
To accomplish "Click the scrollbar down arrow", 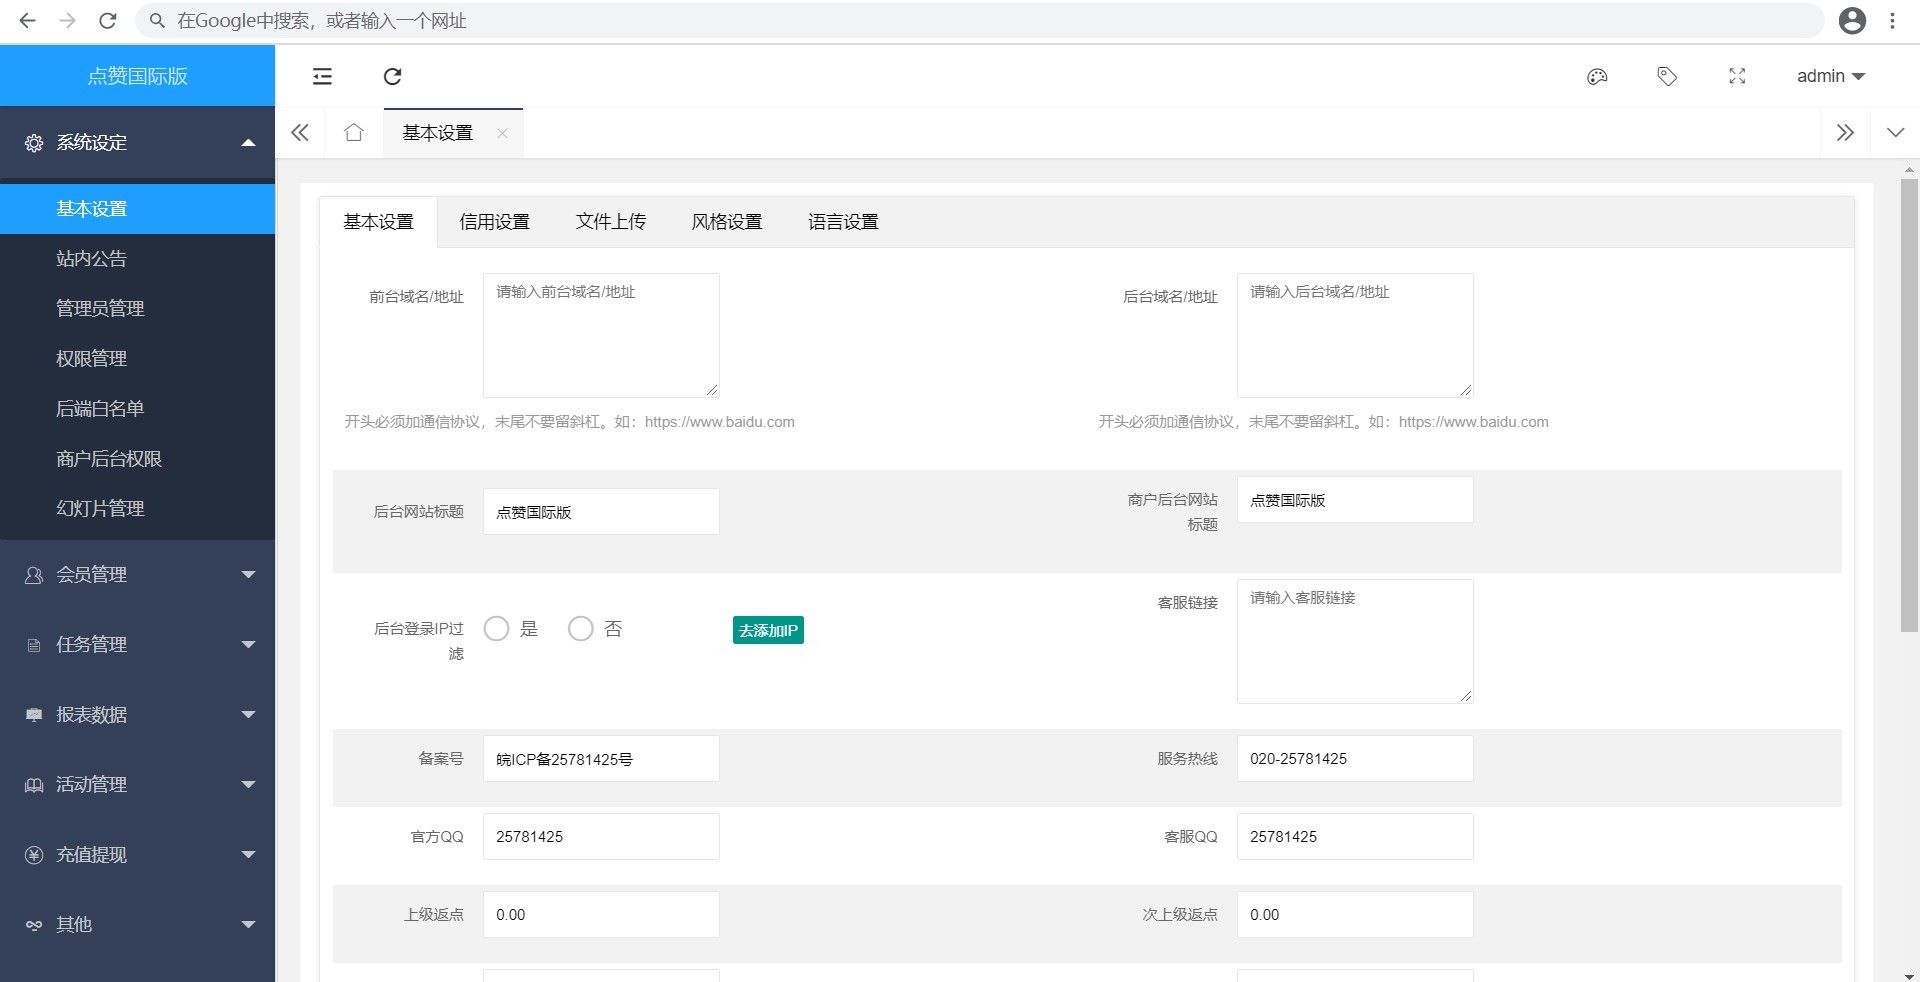I will pyautogui.click(x=1909, y=976).
